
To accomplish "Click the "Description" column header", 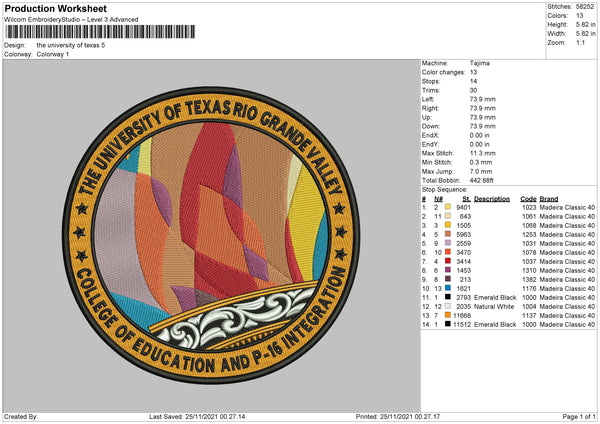I will click(492, 199).
